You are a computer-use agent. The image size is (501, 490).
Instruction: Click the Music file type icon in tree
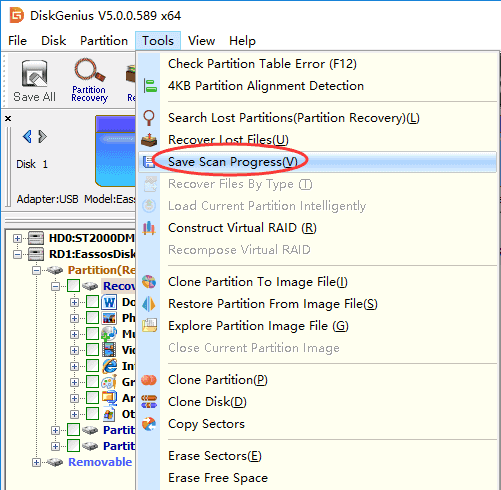[x=109, y=334]
